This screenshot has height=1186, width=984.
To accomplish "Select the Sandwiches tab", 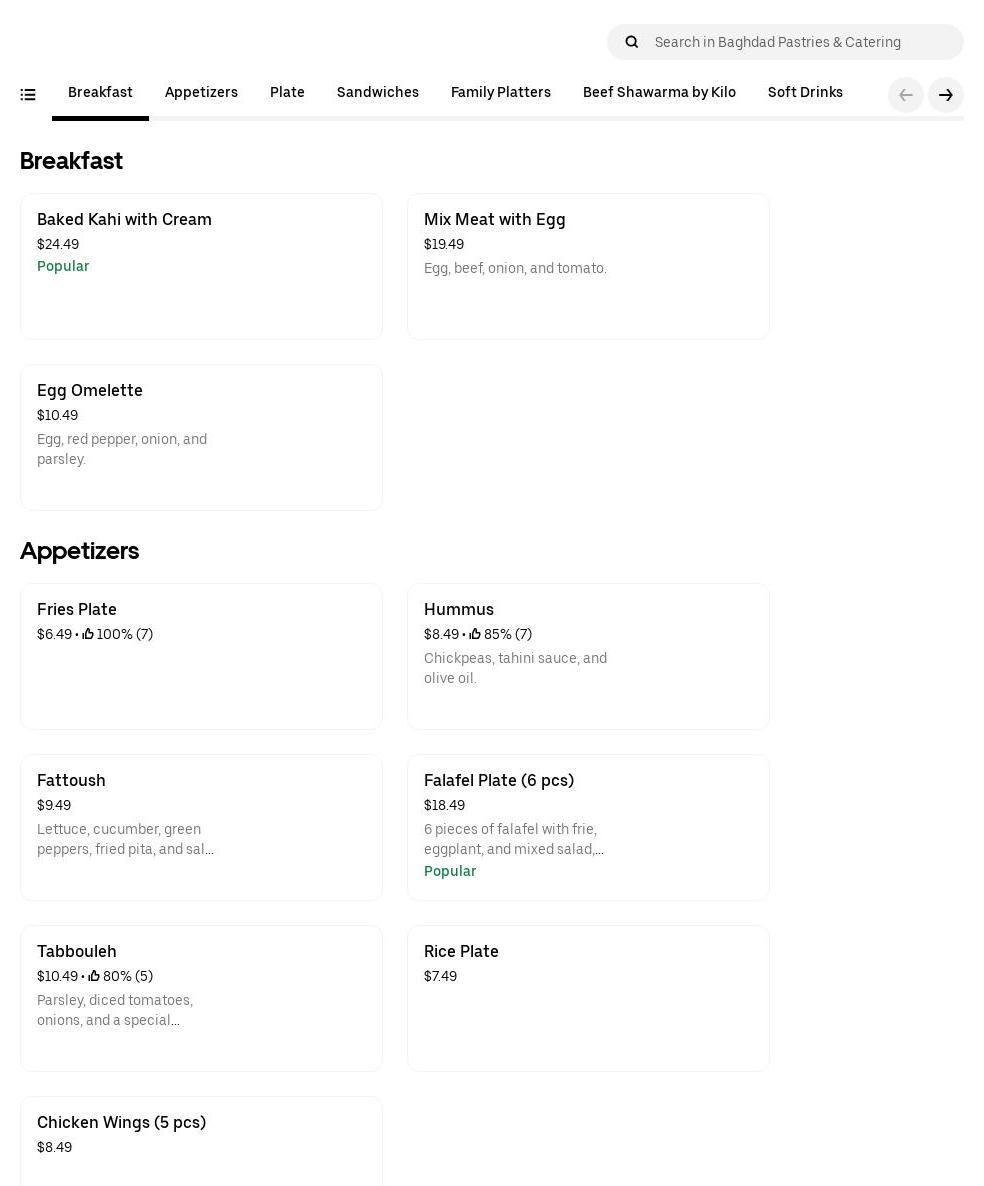I will click(378, 93).
